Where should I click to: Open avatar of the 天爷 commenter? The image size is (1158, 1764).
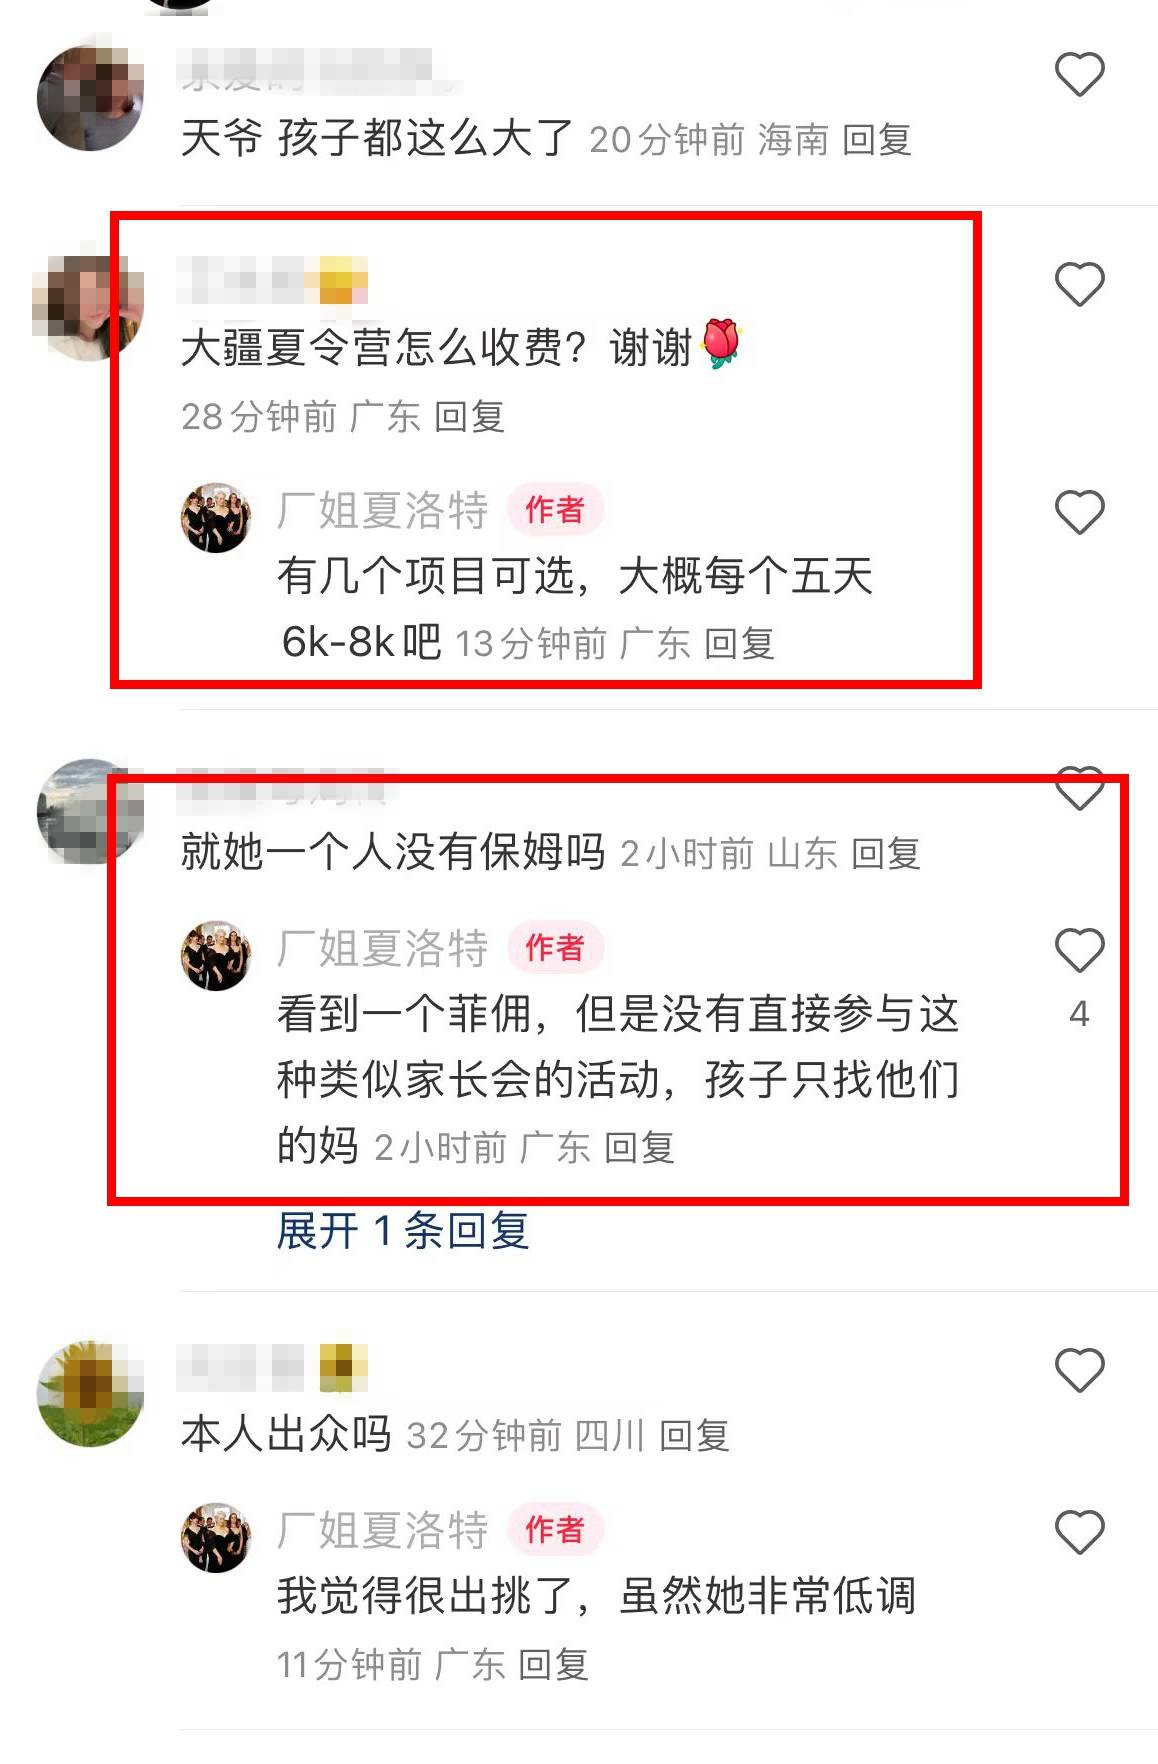(x=90, y=96)
